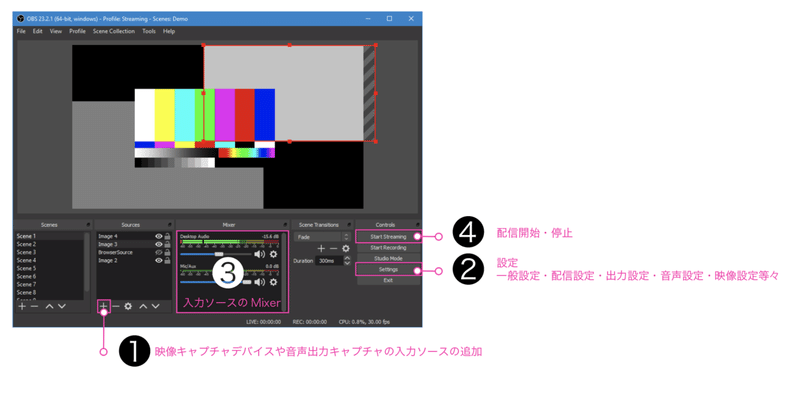Remove selected scene with minus icon
The image size is (800, 401).
tap(34, 306)
